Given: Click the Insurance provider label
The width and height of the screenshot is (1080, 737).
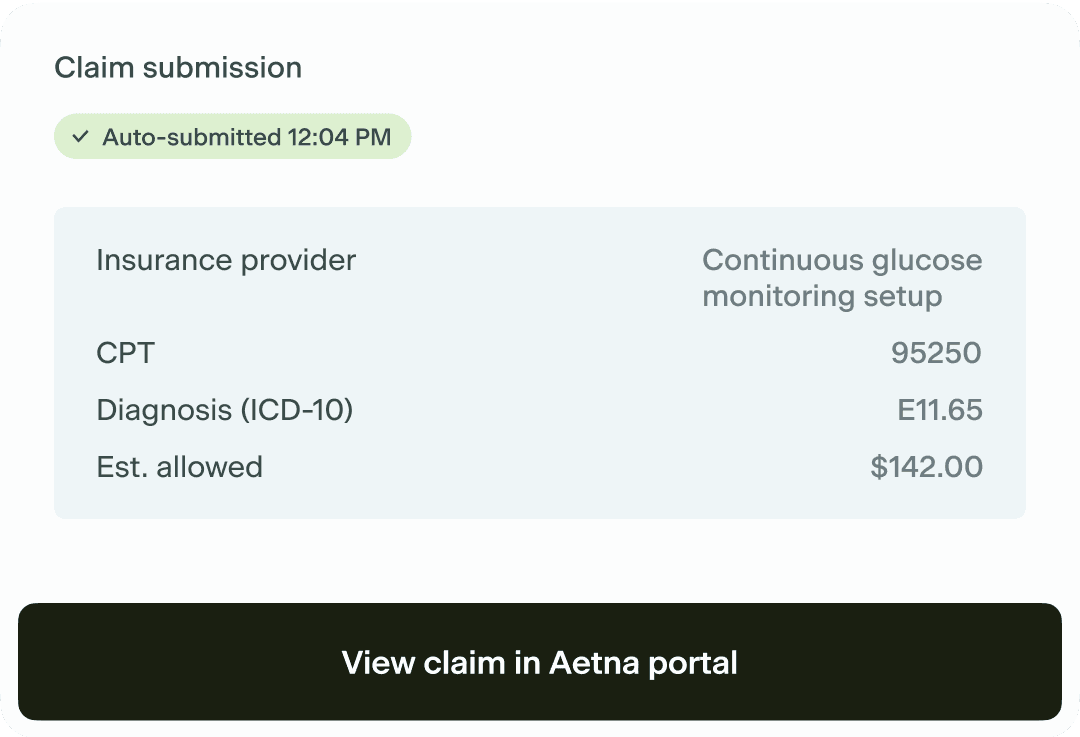Looking at the screenshot, I should pos(226,261).
